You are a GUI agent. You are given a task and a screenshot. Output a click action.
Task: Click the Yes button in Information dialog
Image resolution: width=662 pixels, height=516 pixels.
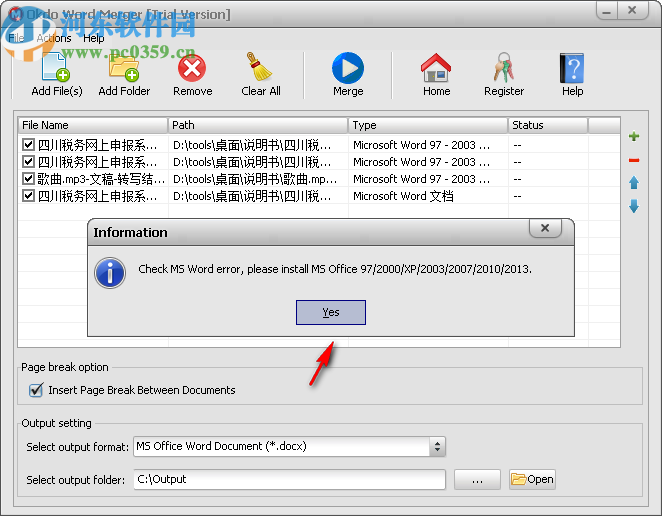point(331,312)
